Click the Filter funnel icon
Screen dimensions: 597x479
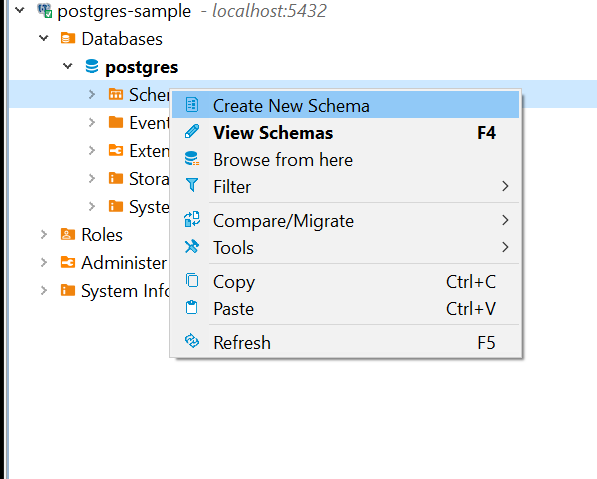click(192, 185)
